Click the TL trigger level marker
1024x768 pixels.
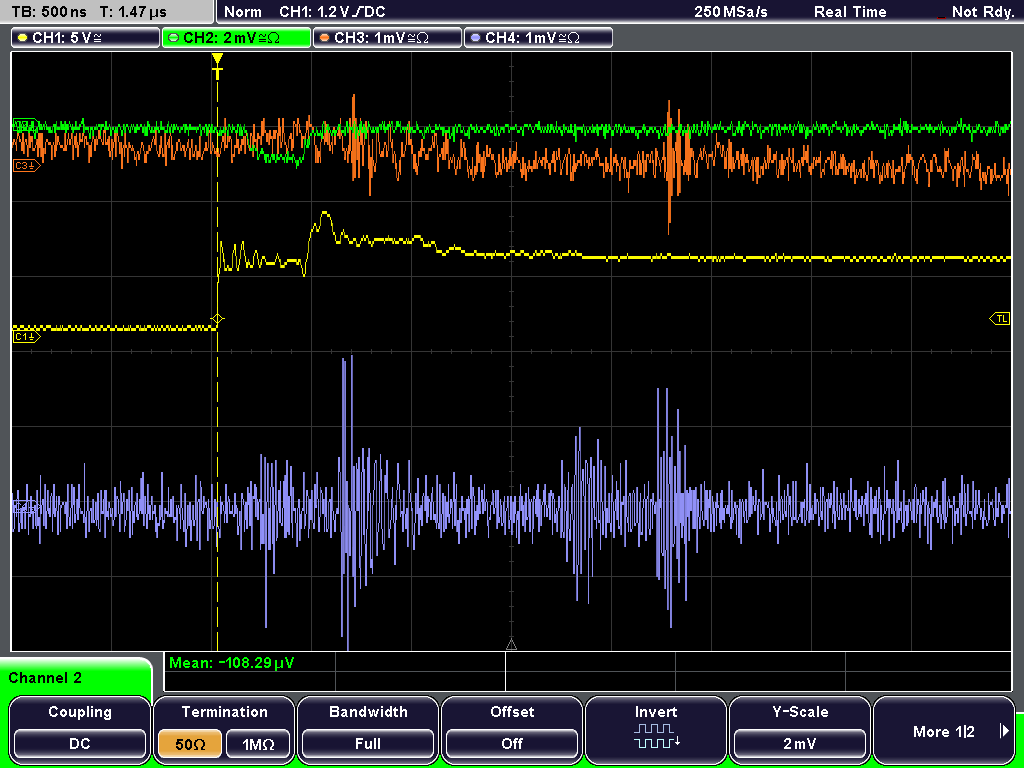tap(1000, 319)
